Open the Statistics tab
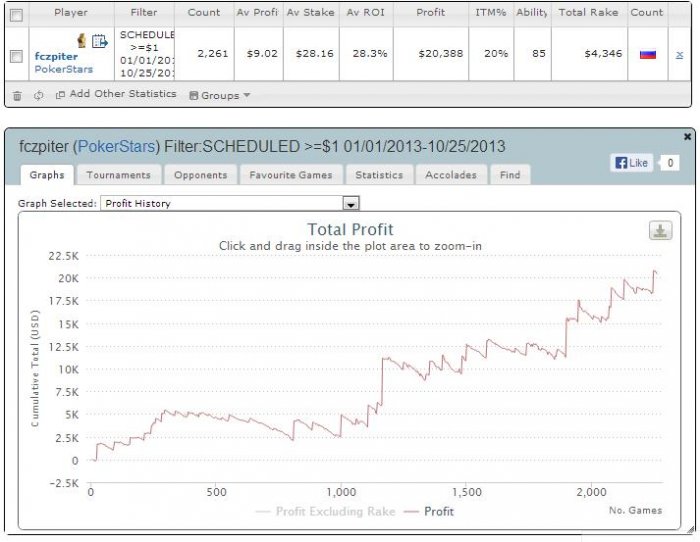The height and width of the screenshot is (542, 700). point(379,175)
